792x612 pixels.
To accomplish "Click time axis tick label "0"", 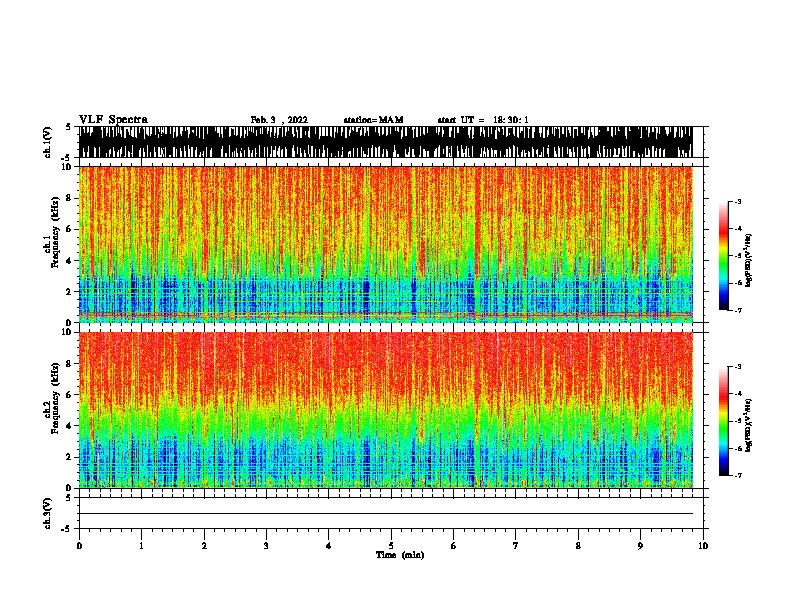I will (x=79, y=546).
